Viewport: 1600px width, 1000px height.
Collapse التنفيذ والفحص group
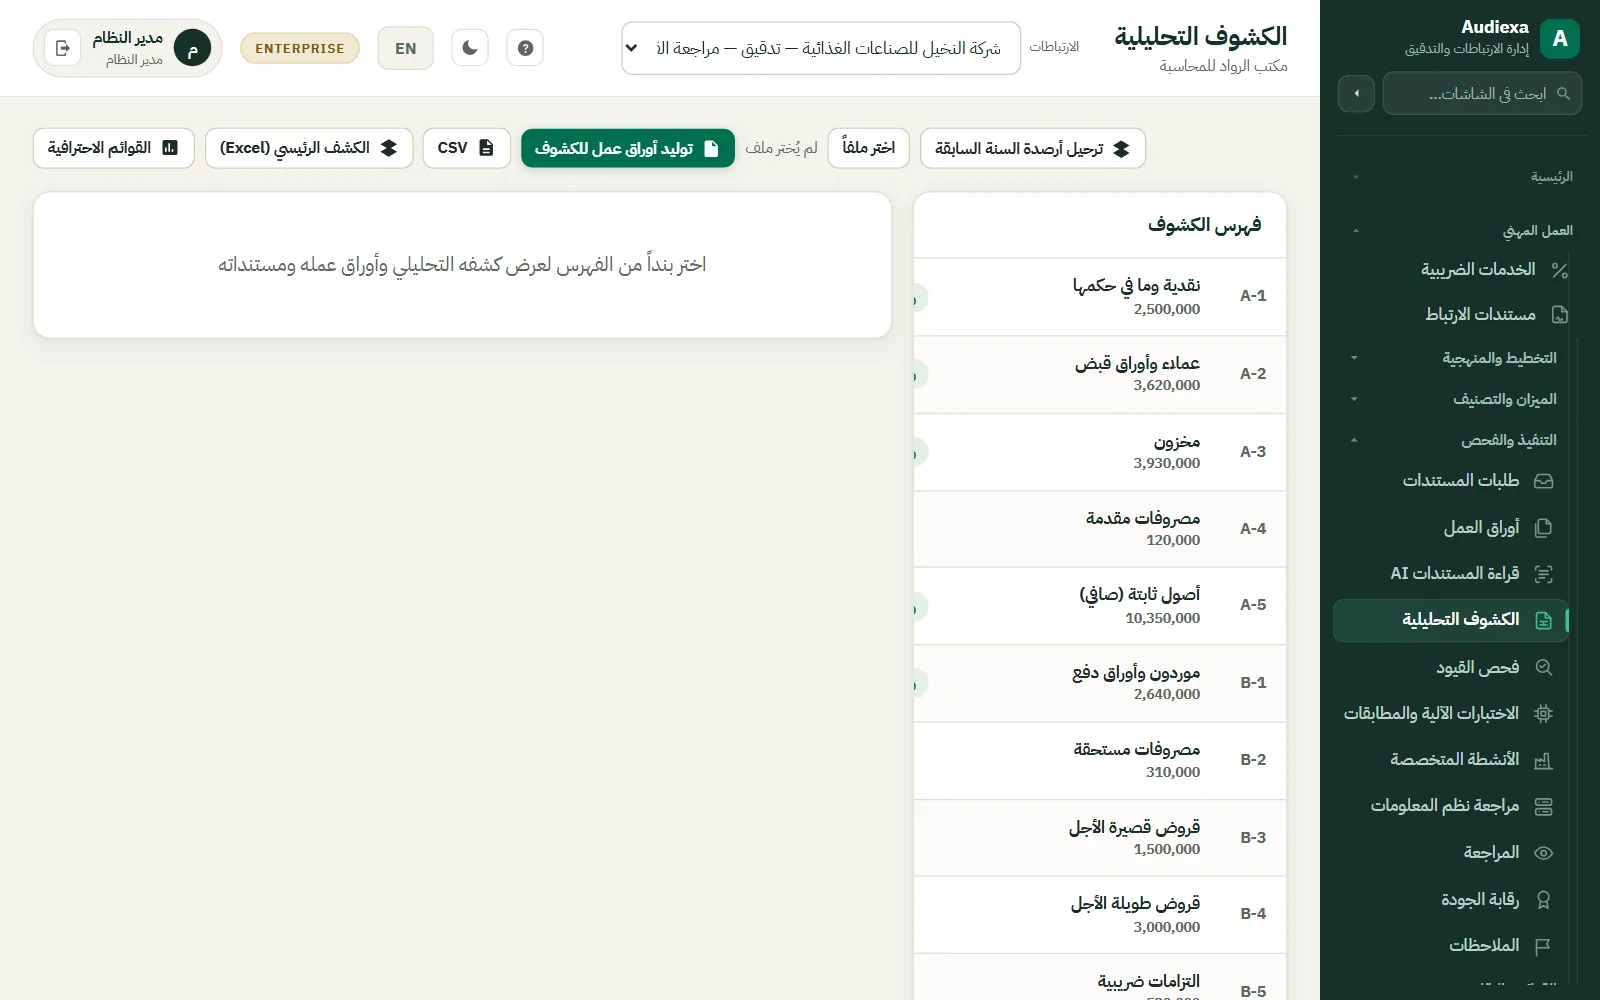click(x=1454, y=440)
